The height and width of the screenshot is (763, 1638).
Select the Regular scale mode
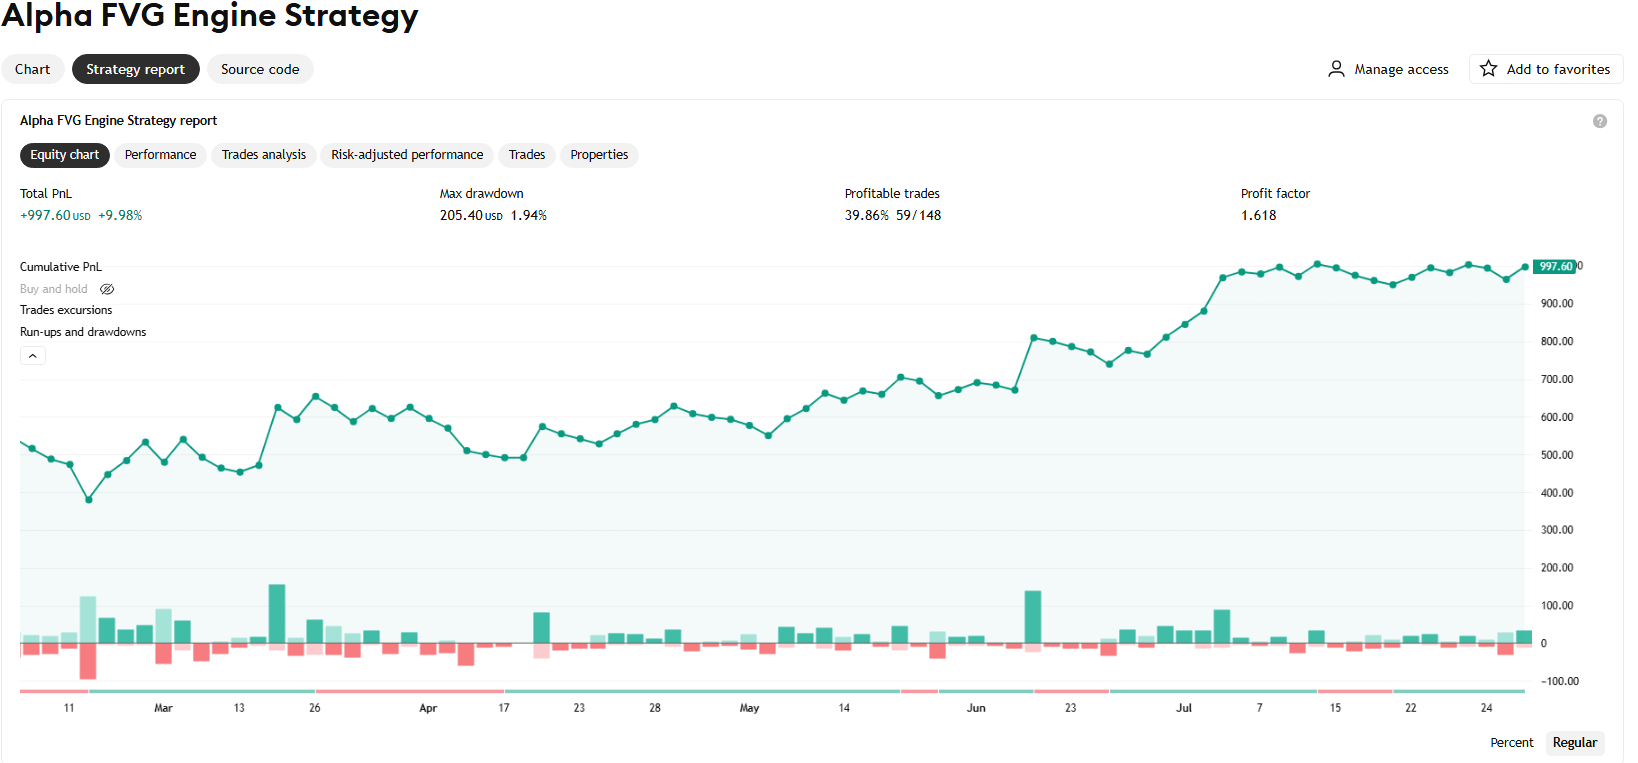click(x=1575, y=743)
